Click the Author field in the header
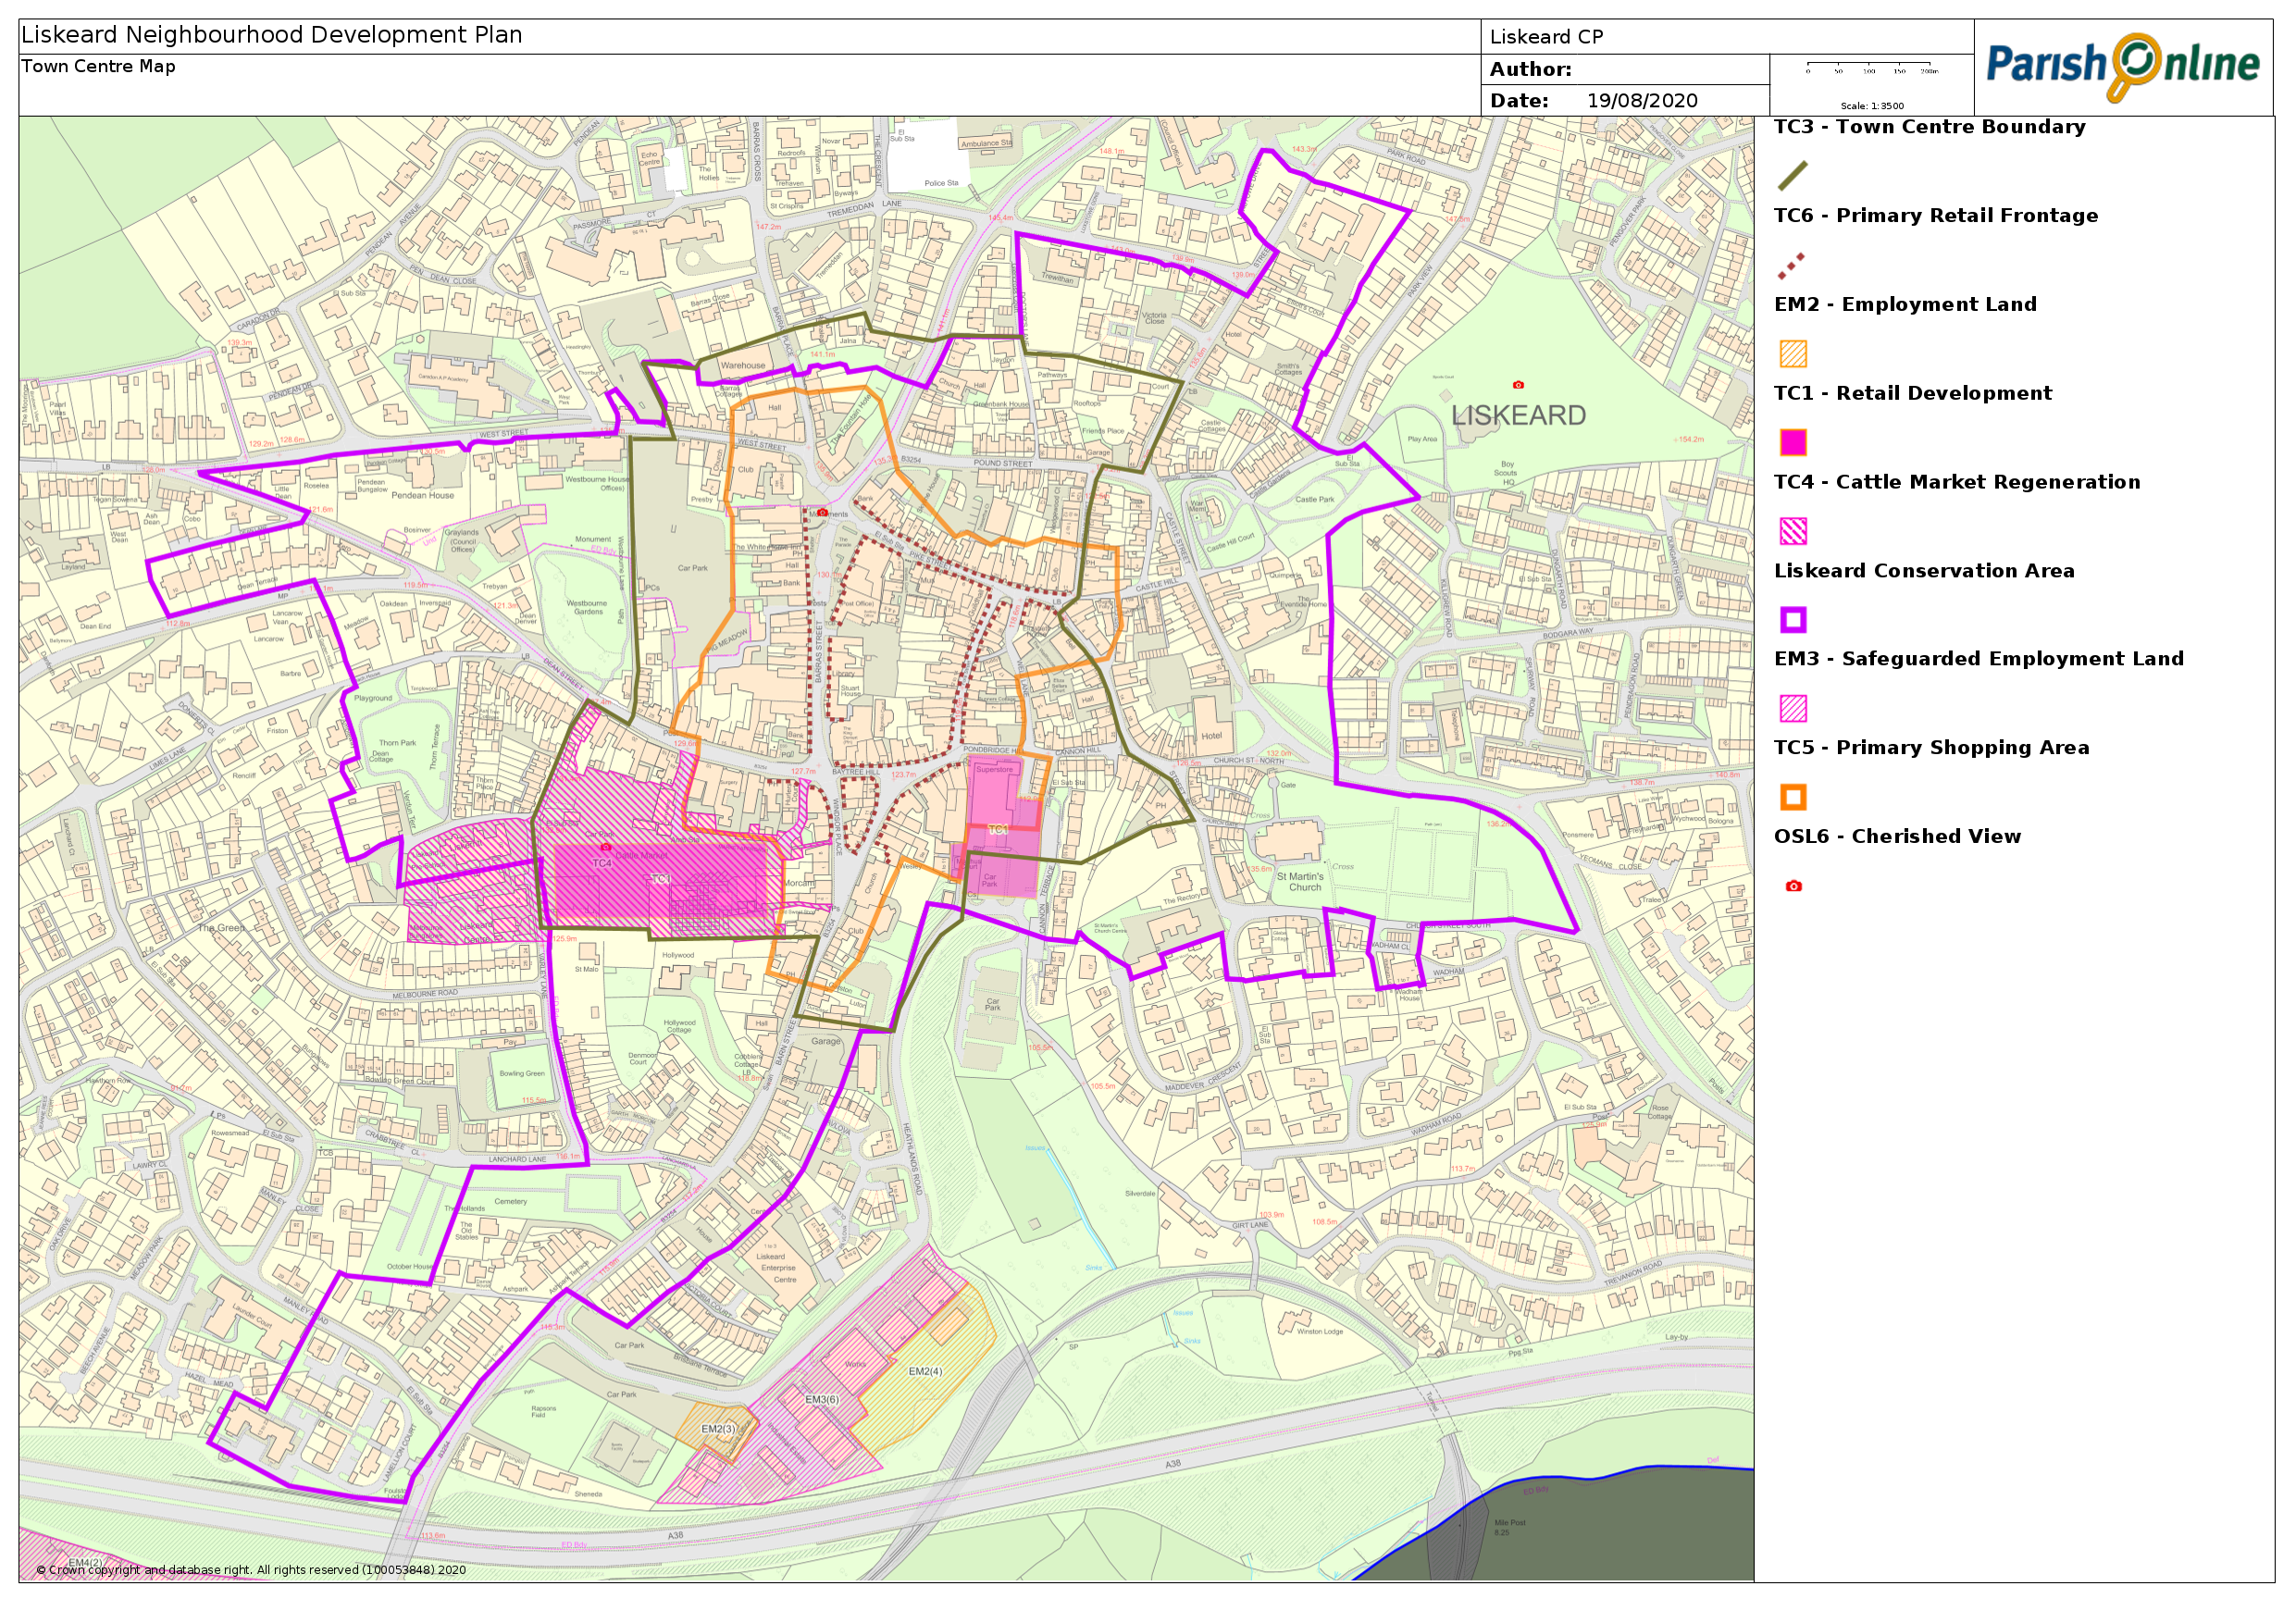This screenshot has width=2296, height=1623. point(1530,70)
